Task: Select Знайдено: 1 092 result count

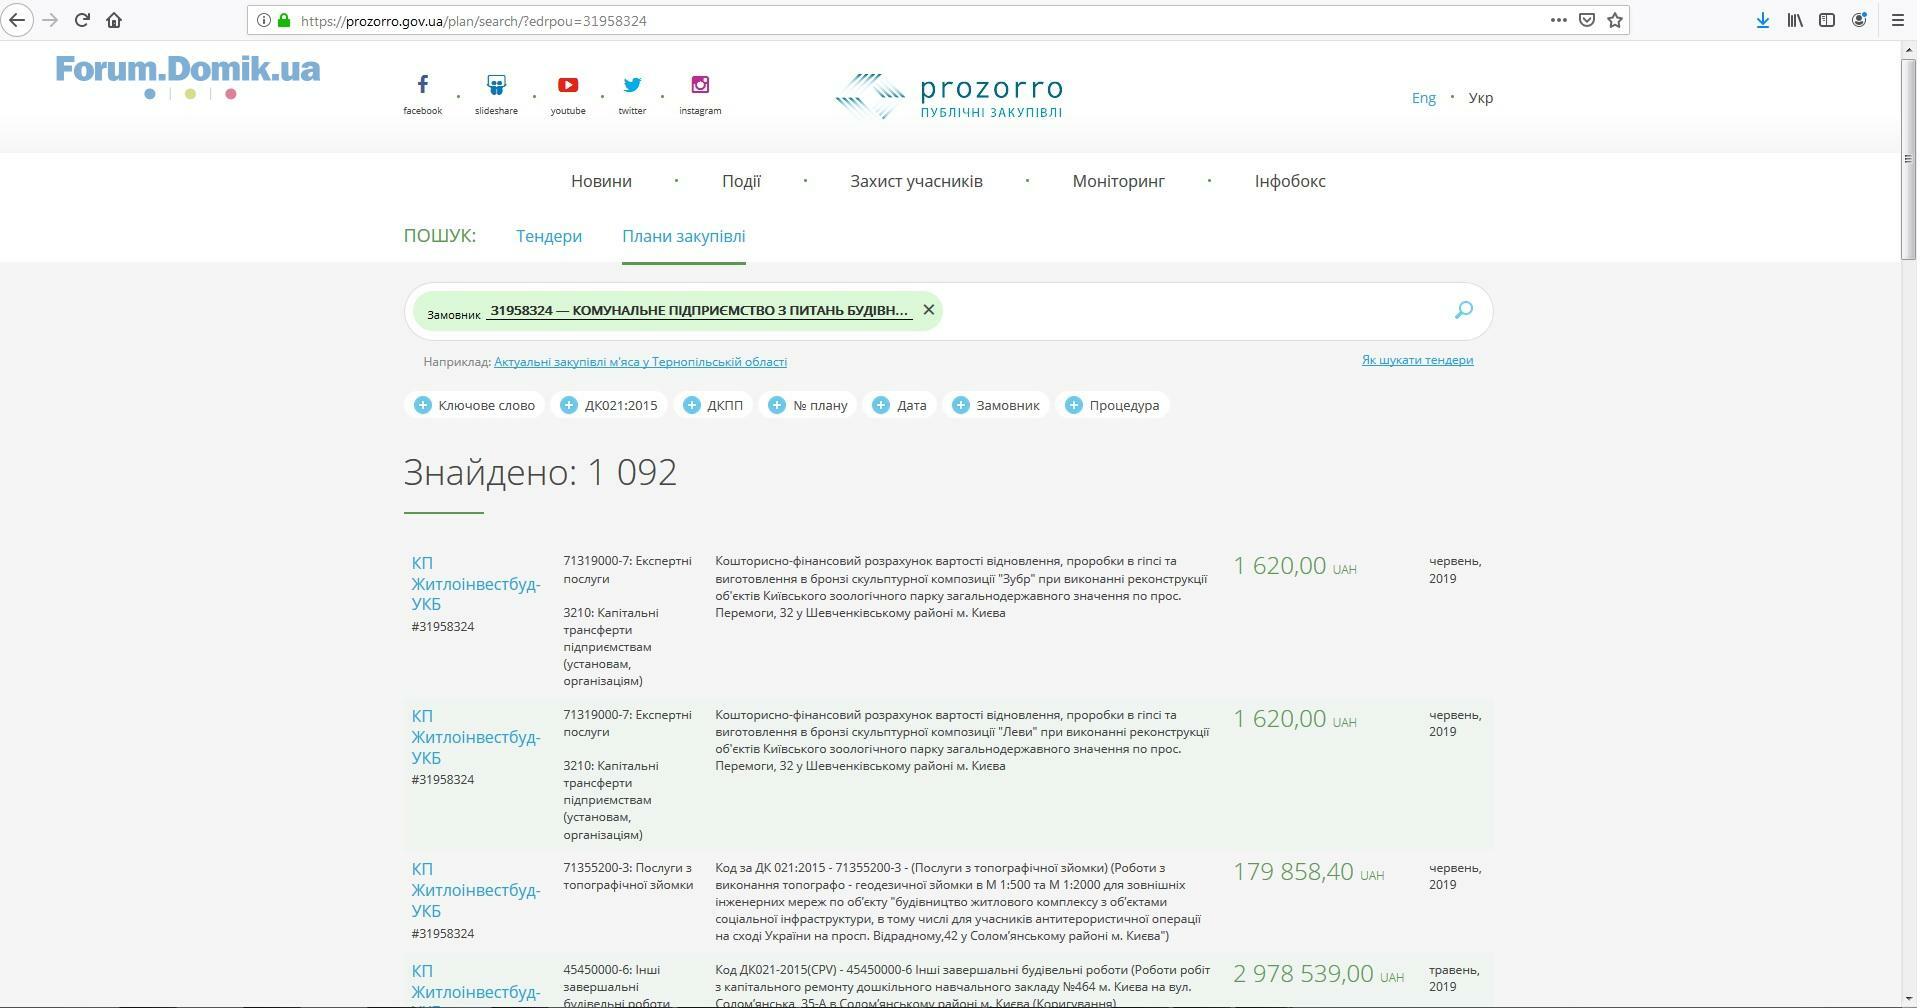Action: [540, 472]
